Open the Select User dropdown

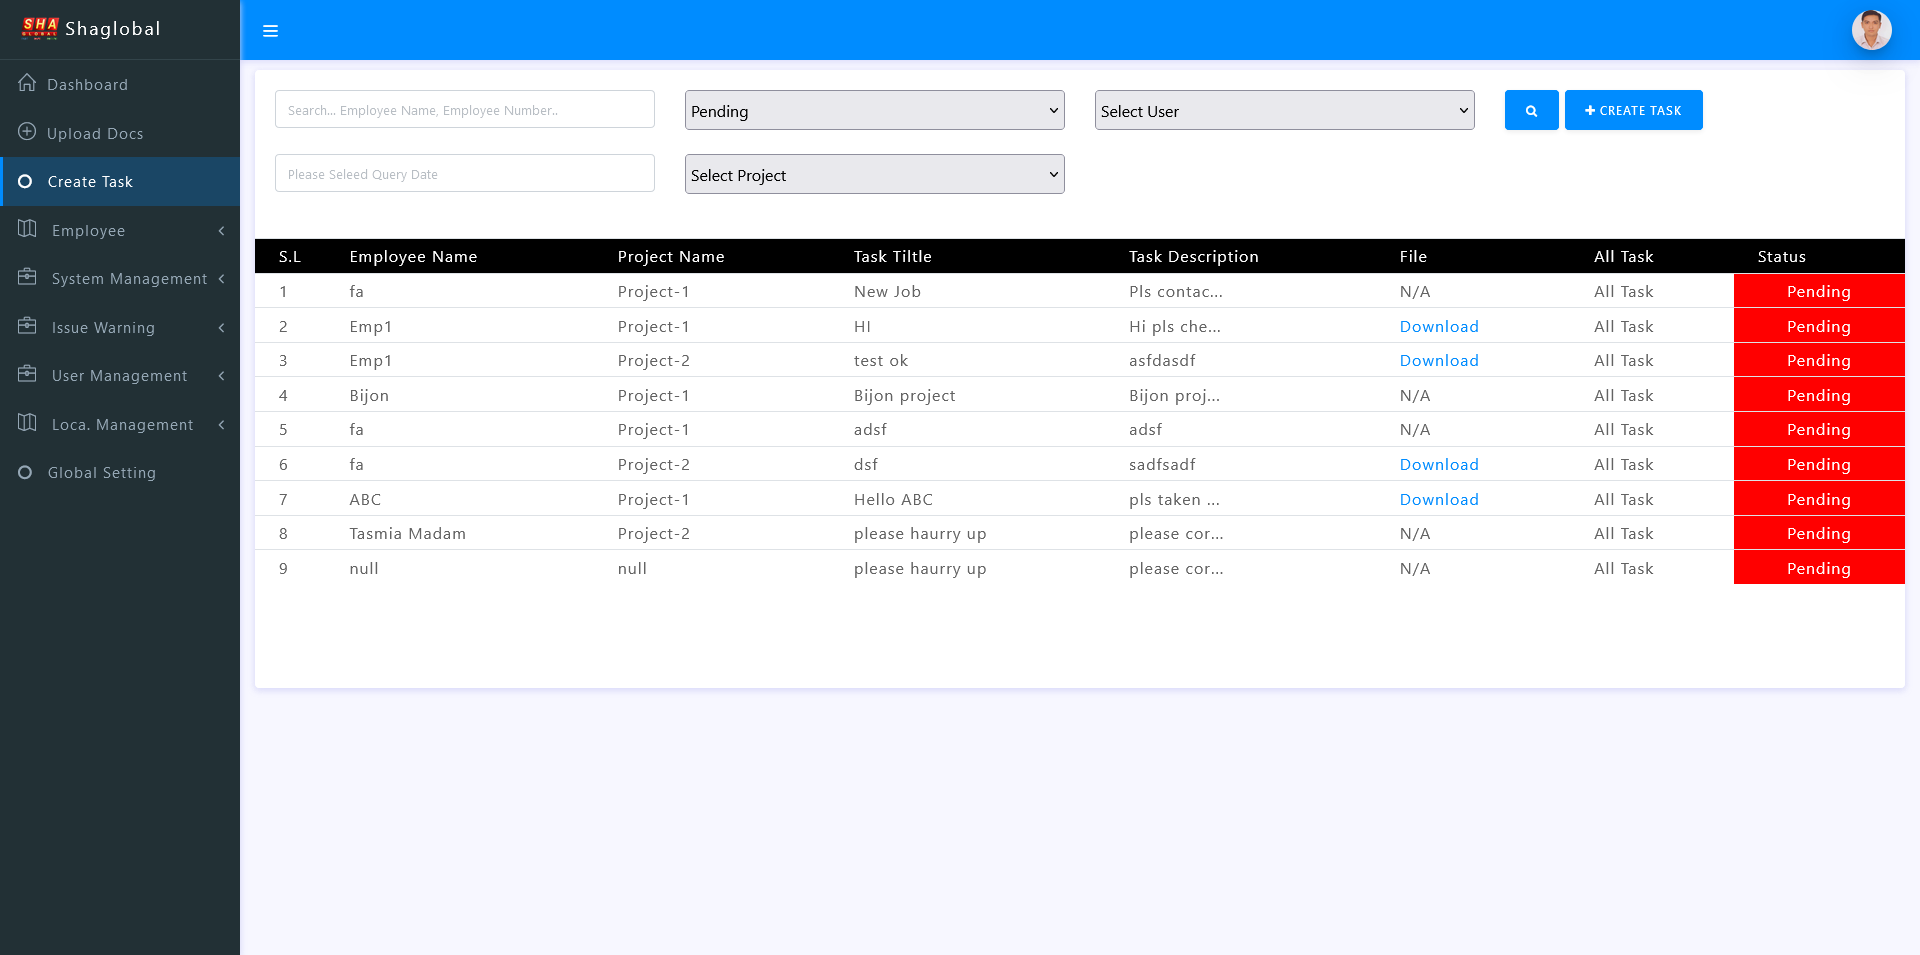pyautogui.click(x=1284, y=110)
